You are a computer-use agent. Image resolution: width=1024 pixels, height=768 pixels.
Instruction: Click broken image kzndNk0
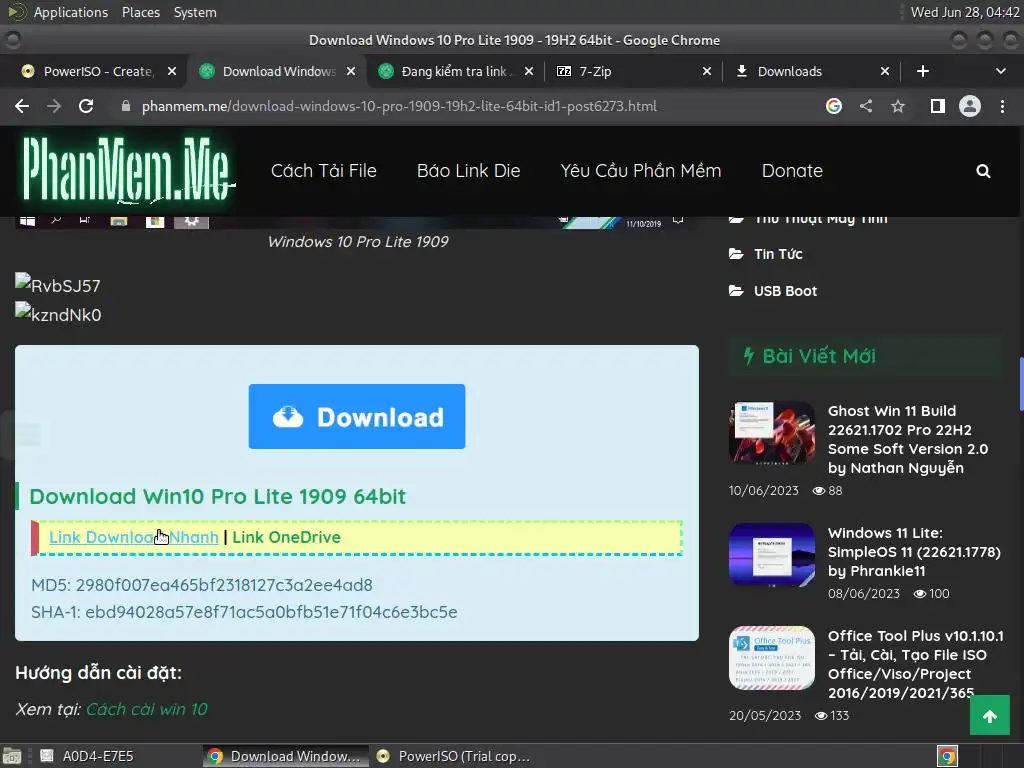click(x=58, y=313)
